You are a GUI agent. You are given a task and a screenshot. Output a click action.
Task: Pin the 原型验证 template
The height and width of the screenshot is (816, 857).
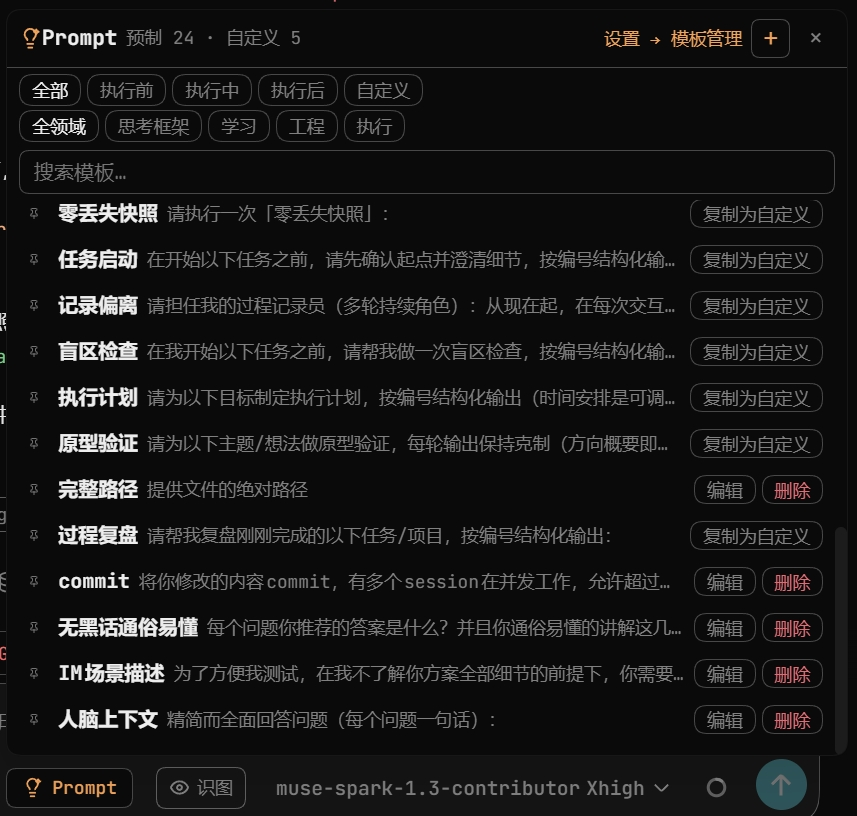[x=34, y=443]
